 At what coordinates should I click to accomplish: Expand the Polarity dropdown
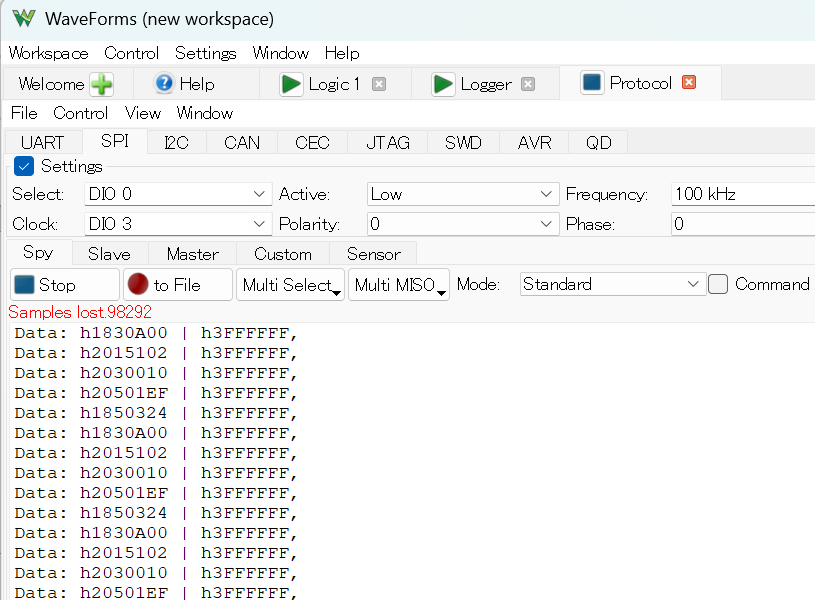(x=463, y=224)
